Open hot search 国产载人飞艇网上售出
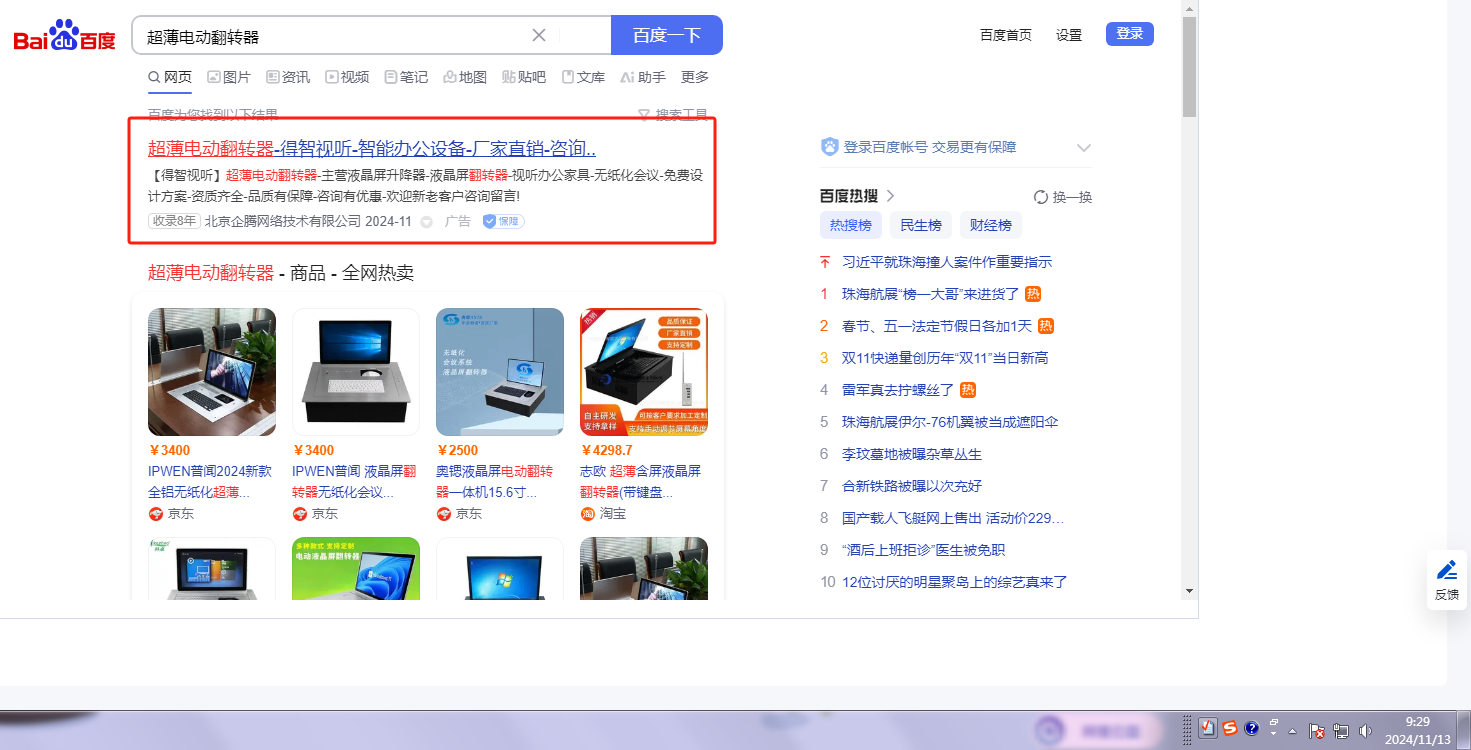1471x750 pixels. pyautogui.click(x=953, y=518)
